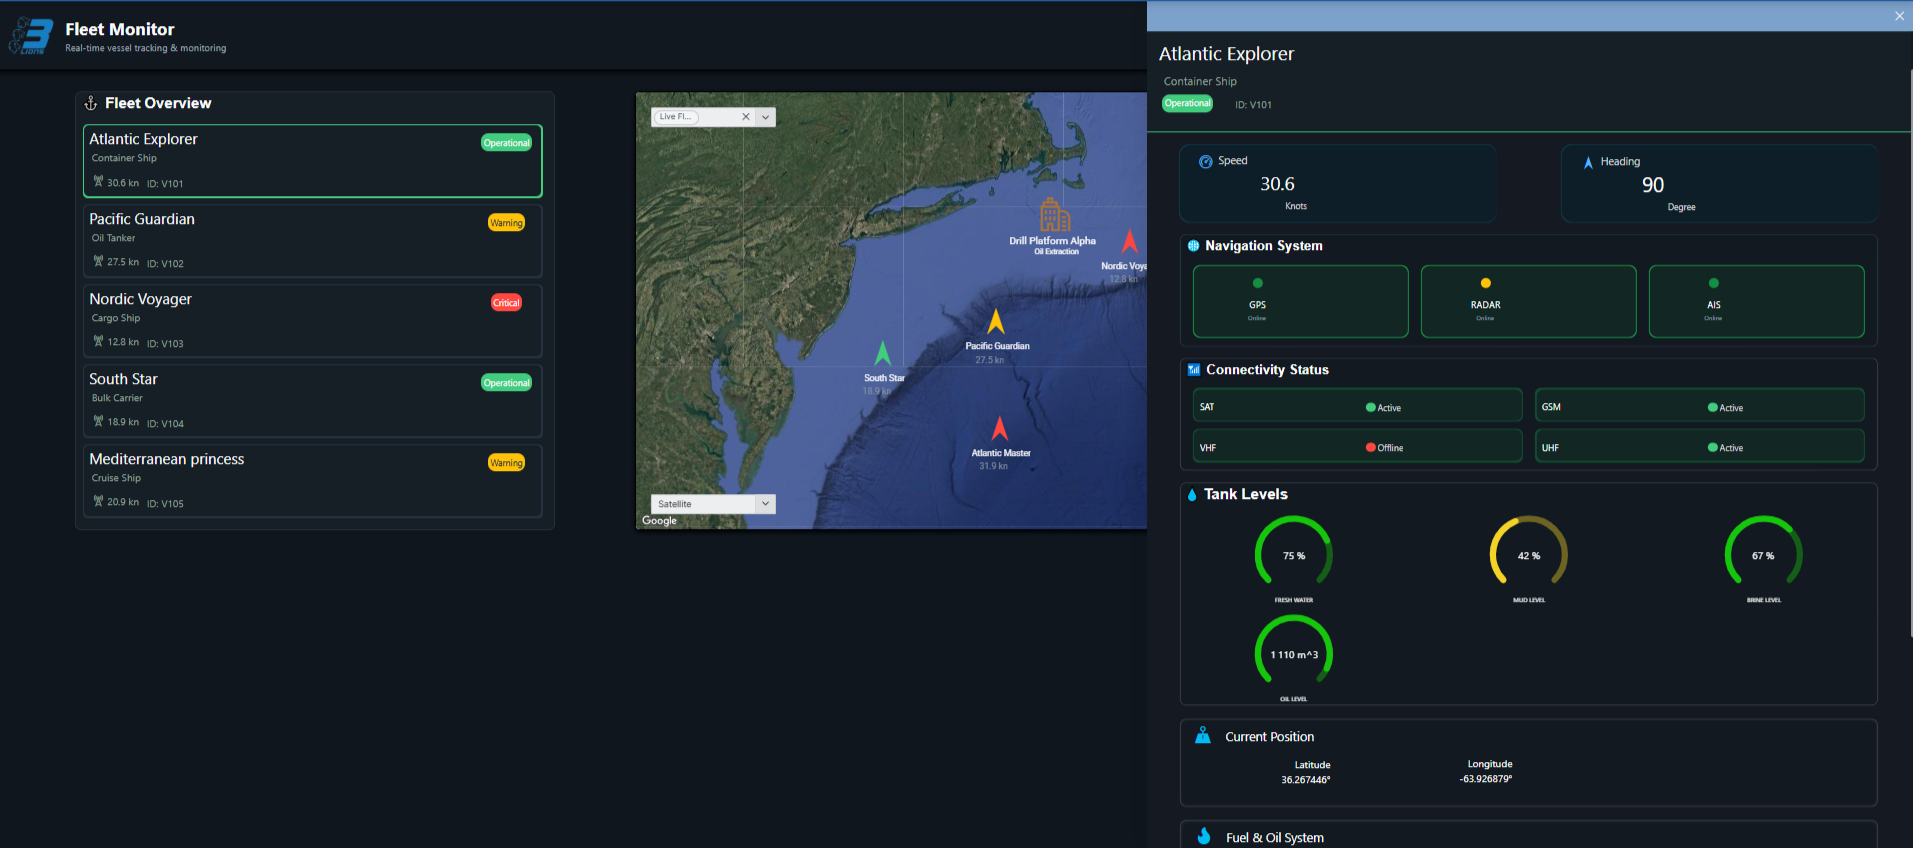Click the RADAR navigation status tile

(1527, 302)
